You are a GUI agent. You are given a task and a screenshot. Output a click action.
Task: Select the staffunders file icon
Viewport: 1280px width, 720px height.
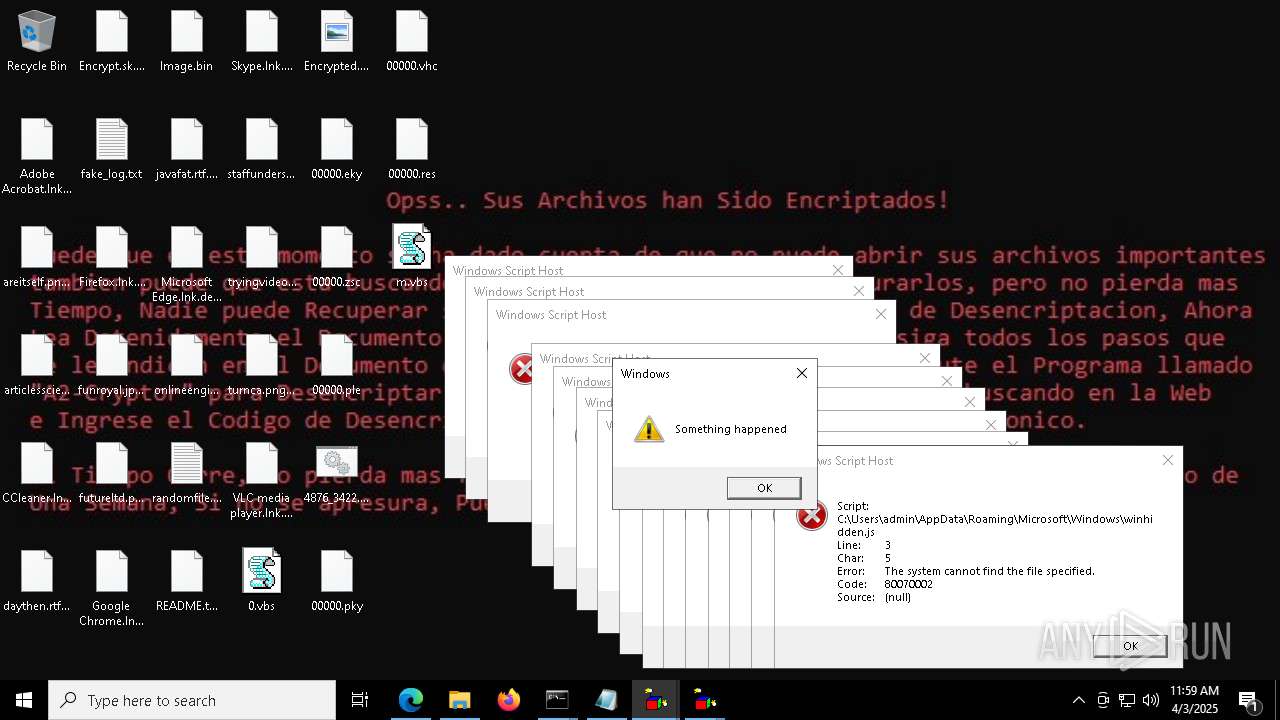(x=262, y=150)
